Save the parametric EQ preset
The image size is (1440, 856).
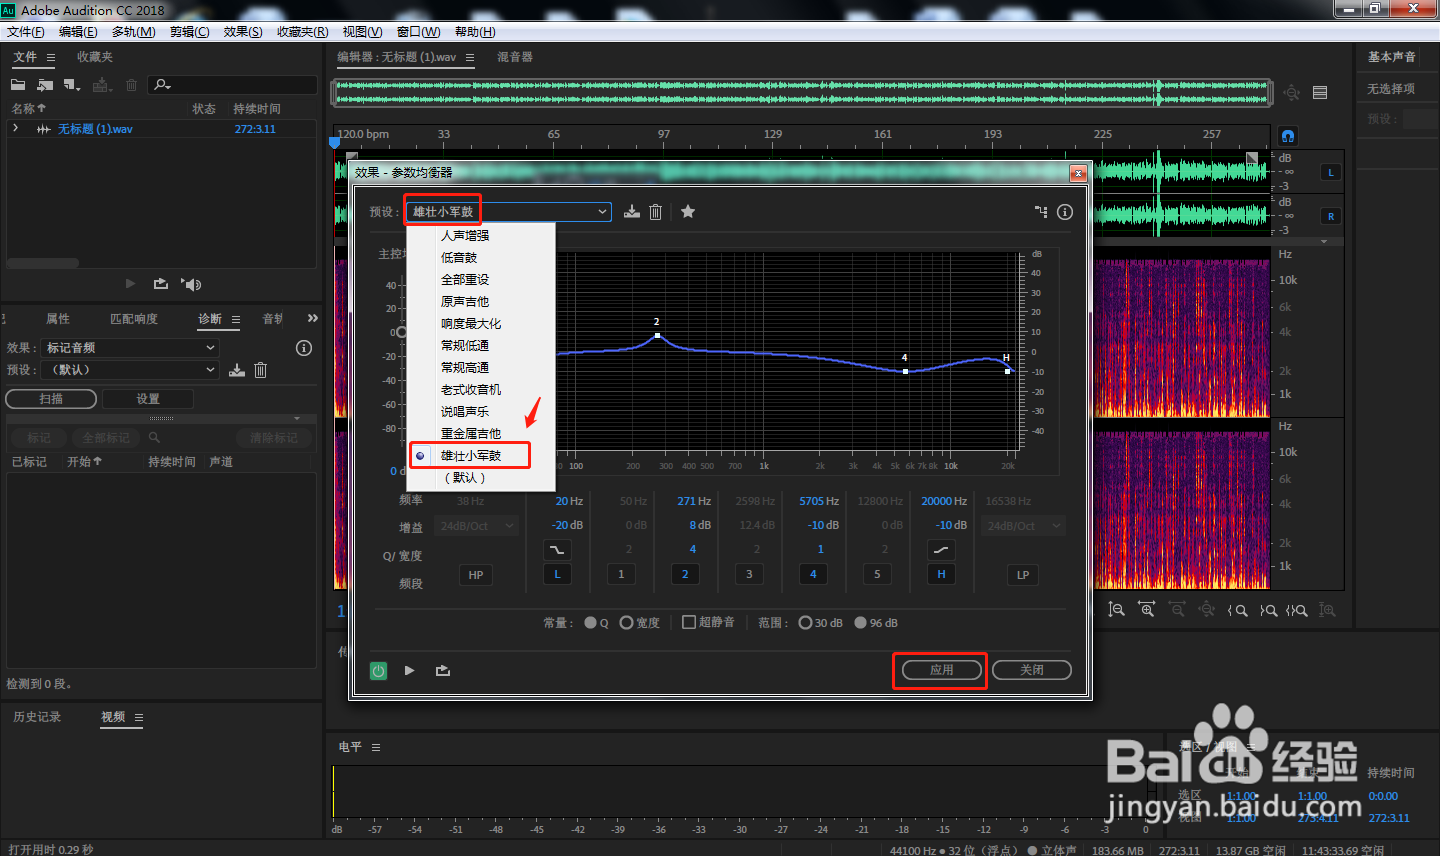(x=632, y=212)
